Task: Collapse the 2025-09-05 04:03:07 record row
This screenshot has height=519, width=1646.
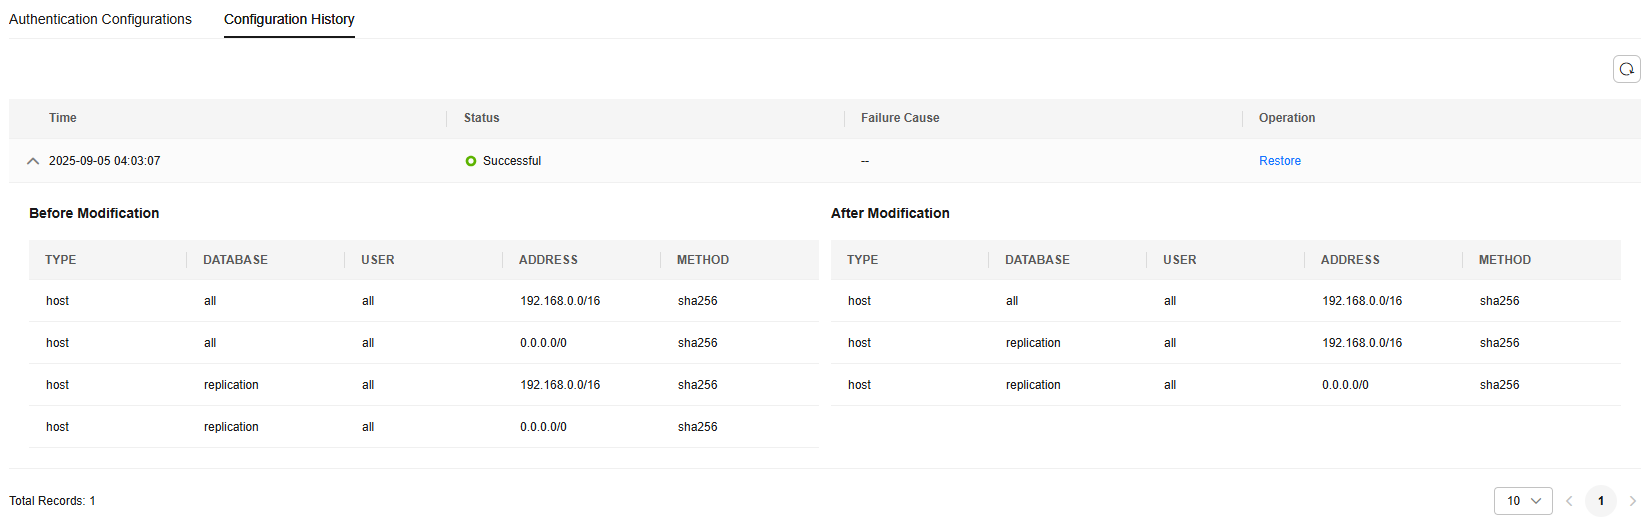Action: pyautogui.click(x=33, y=161)
